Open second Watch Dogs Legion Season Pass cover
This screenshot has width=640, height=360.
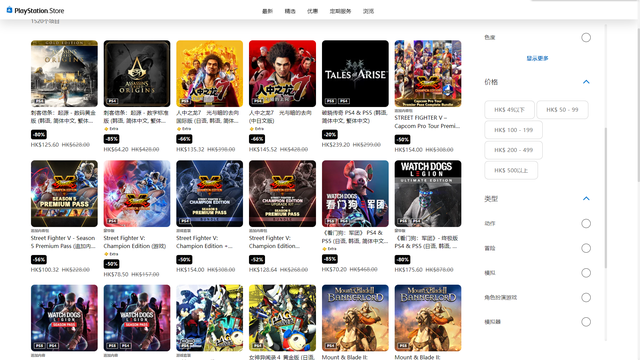[137, 318]
